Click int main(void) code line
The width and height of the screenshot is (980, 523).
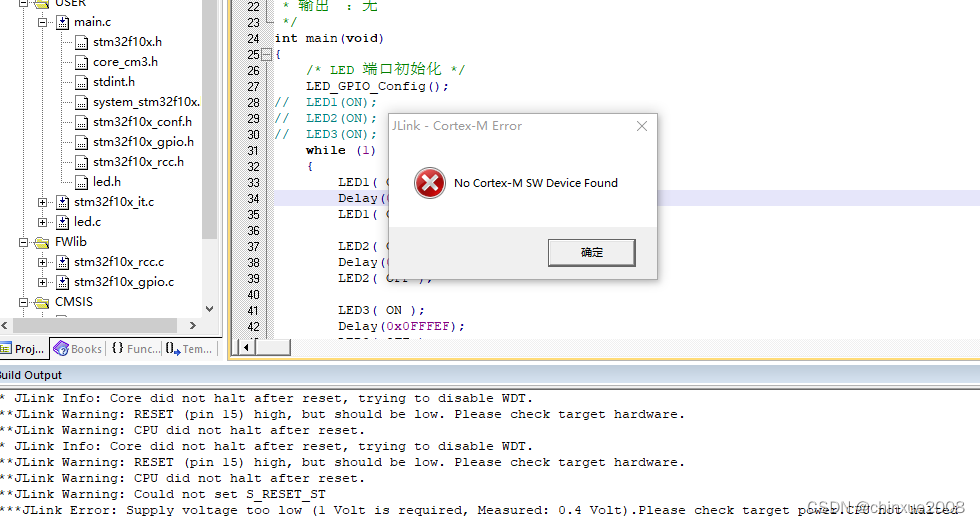(x=329, y=39)
